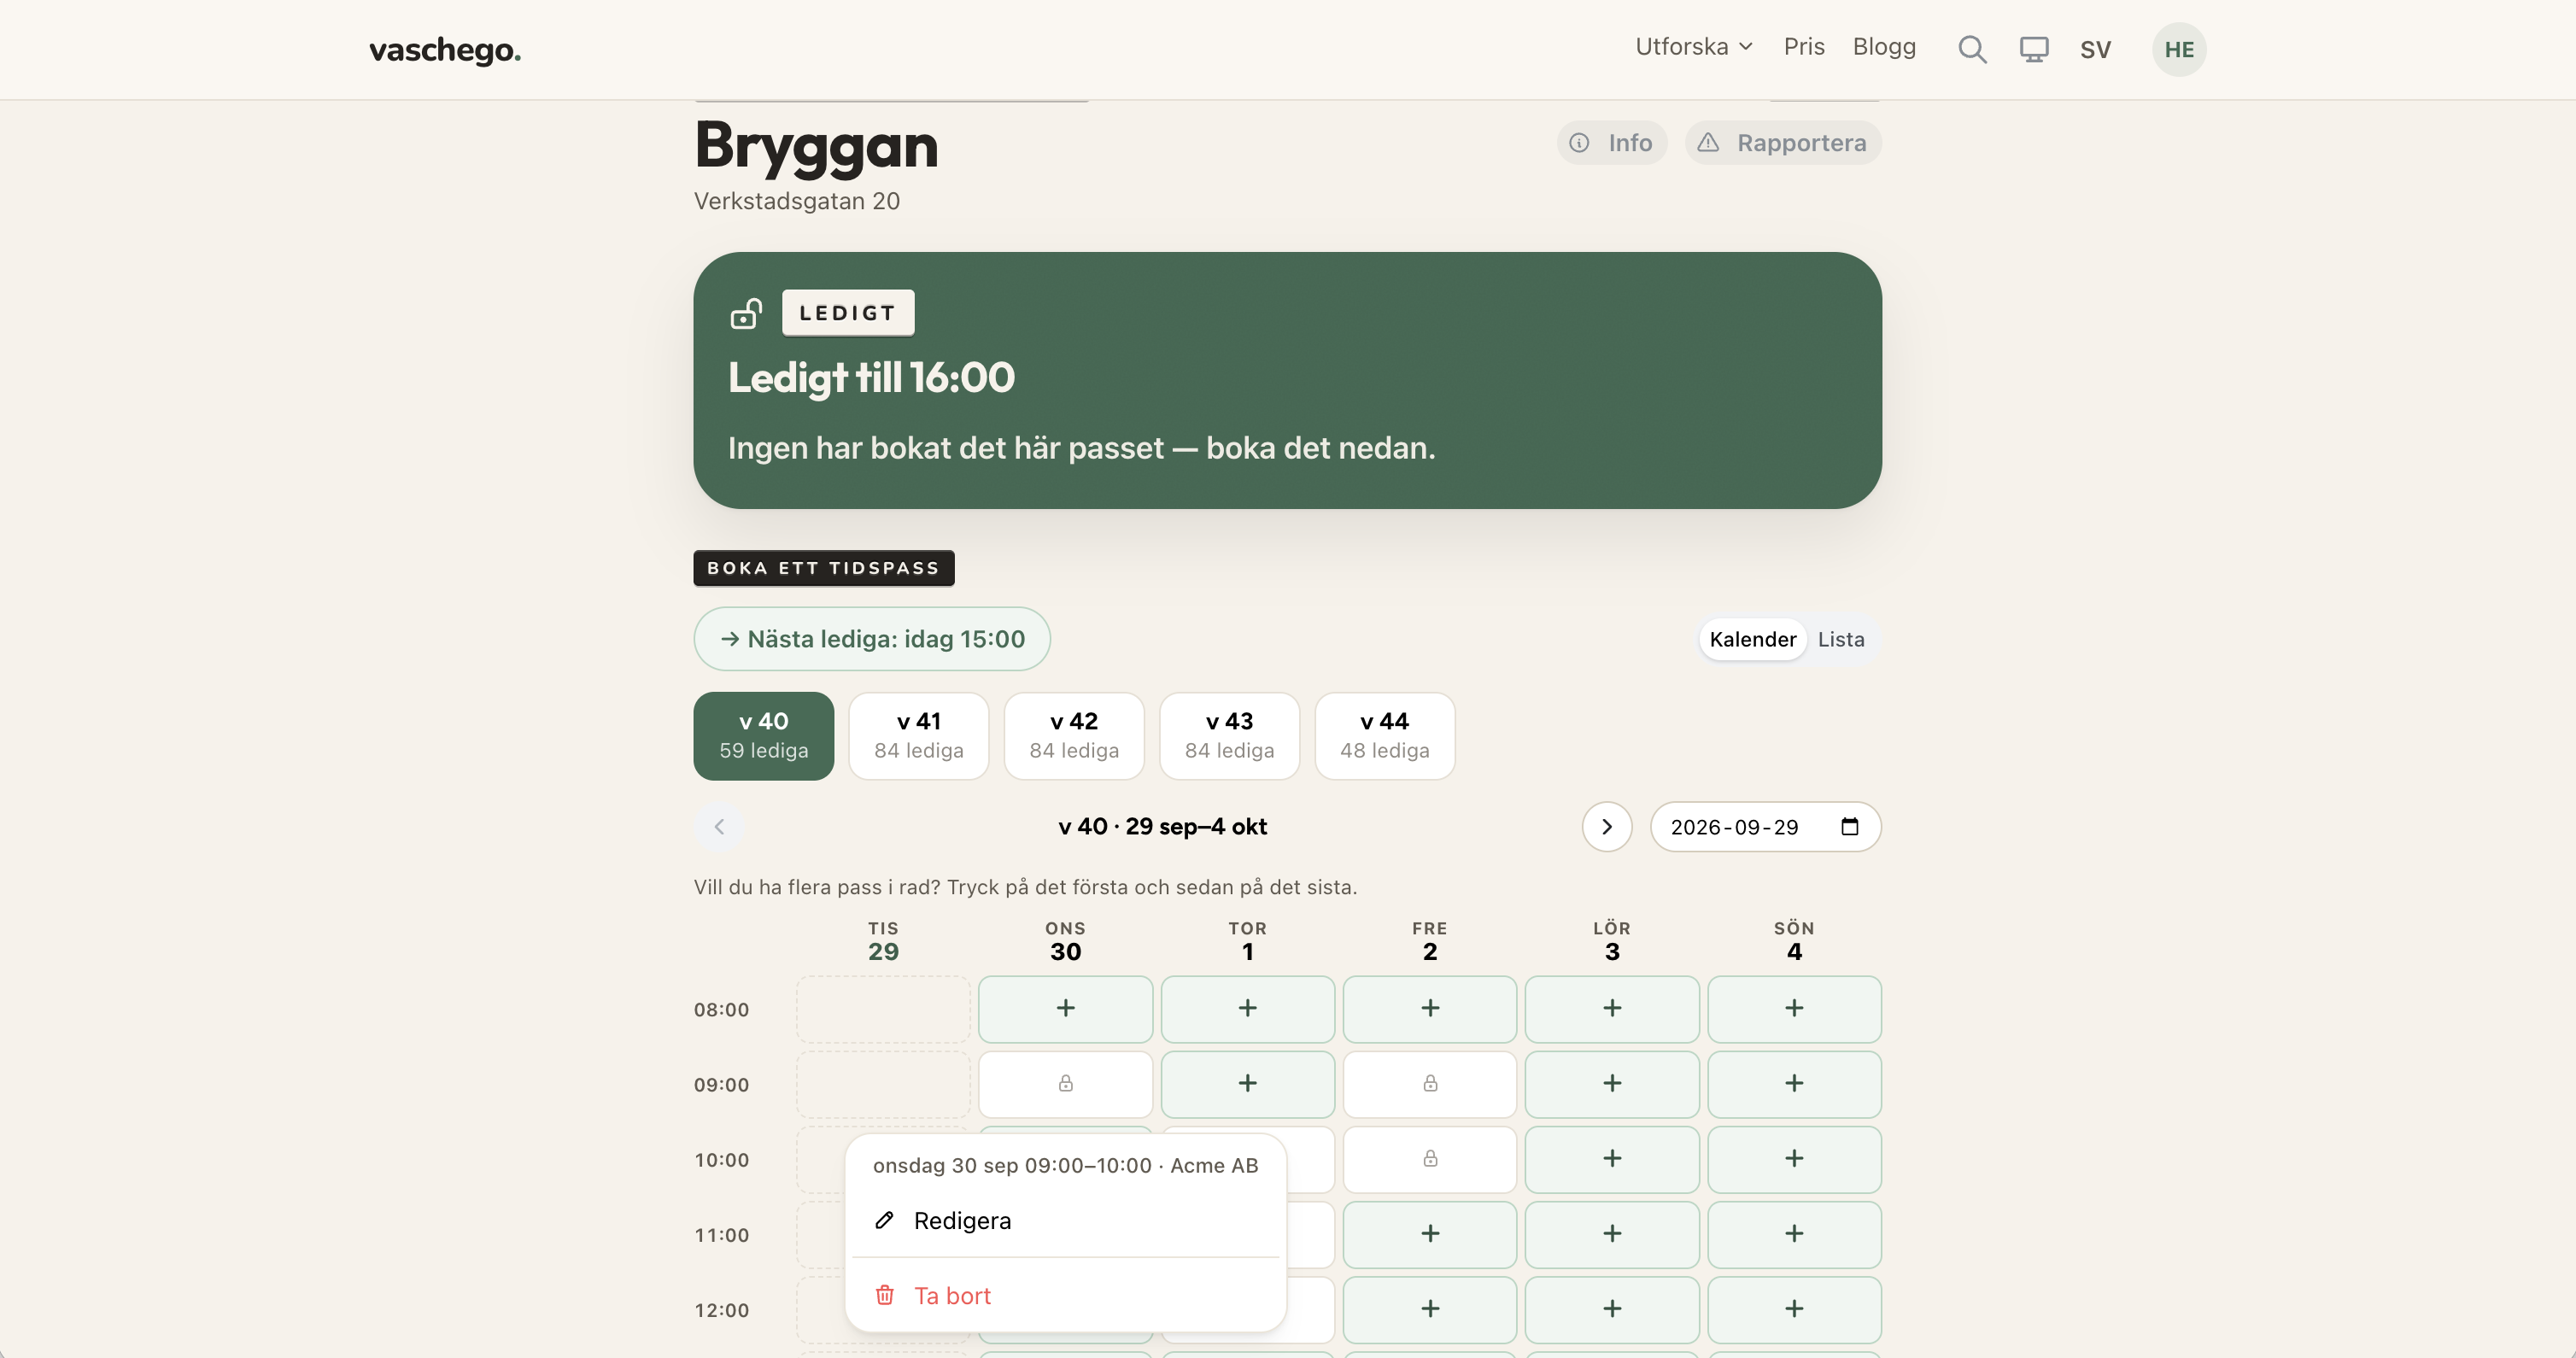
Task: Click the locked slot on Friday 09:00
Action: 1430,1084
